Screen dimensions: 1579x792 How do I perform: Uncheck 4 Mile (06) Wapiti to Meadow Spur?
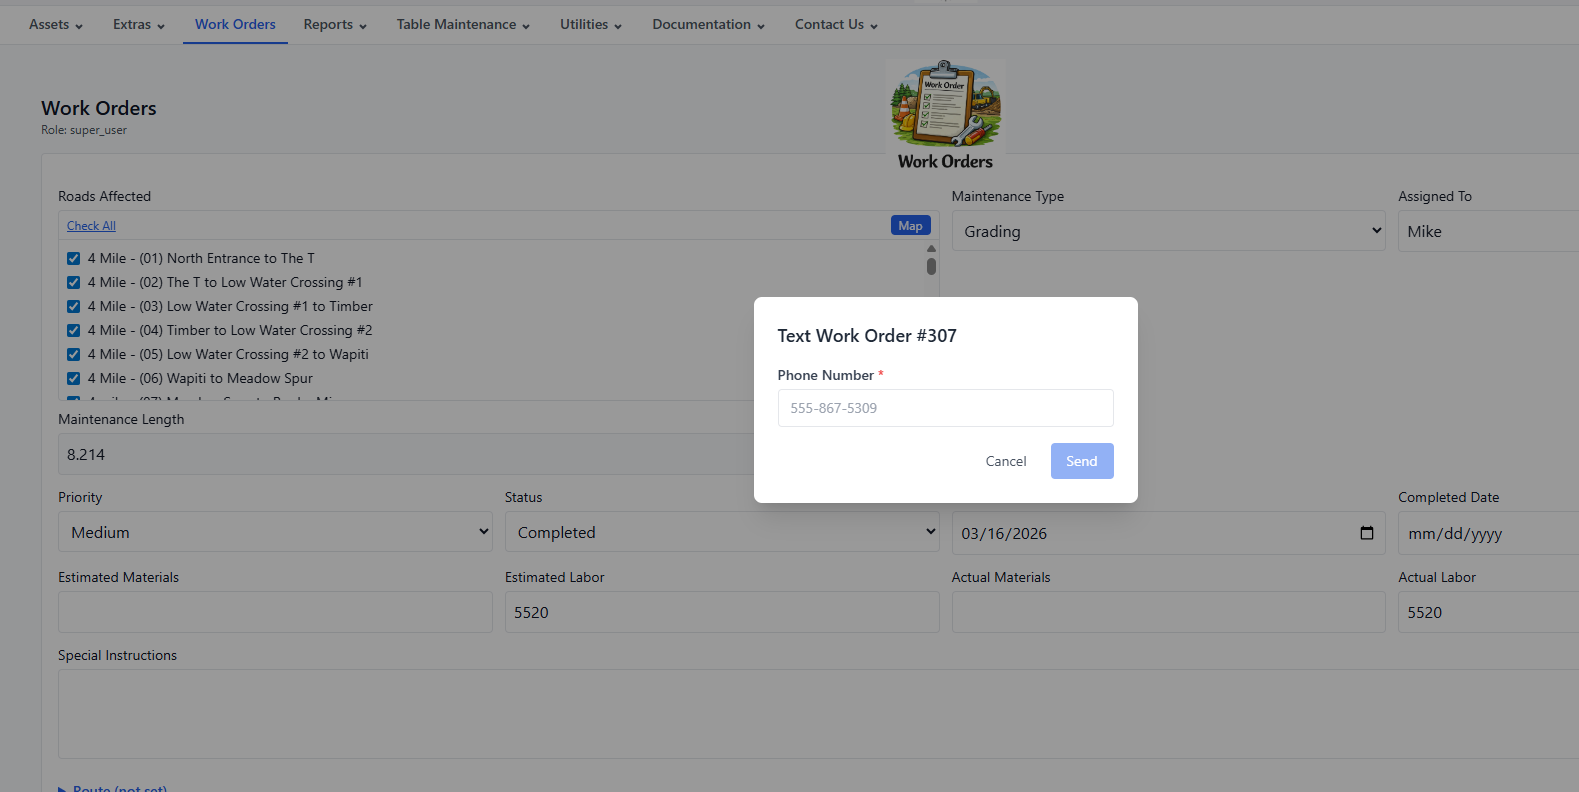click(73, 378)
